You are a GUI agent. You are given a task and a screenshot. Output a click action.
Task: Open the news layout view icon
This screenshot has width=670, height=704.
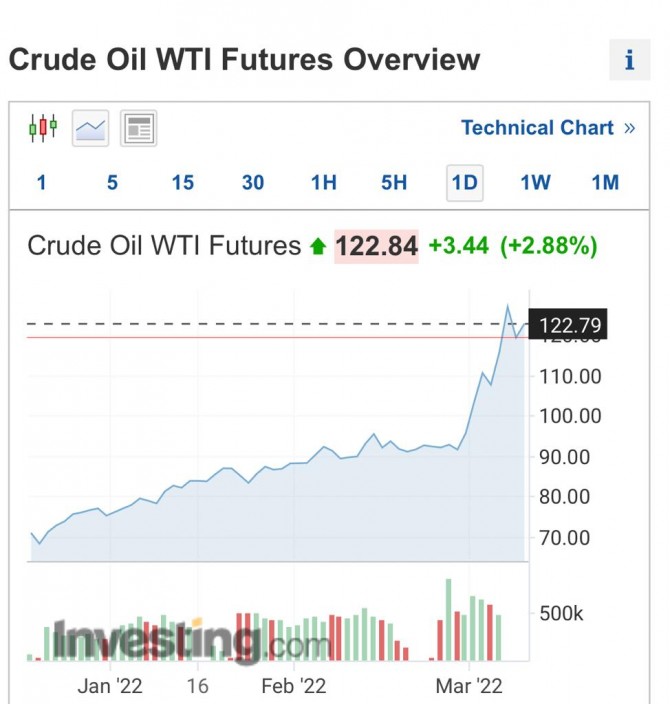138,128
